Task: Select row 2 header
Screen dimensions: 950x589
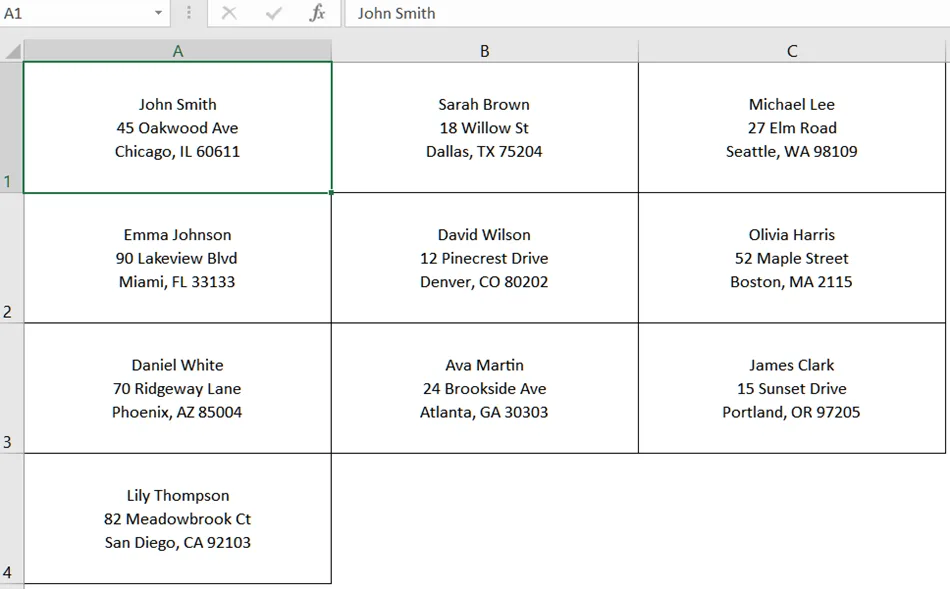Action: coord(11,258)
